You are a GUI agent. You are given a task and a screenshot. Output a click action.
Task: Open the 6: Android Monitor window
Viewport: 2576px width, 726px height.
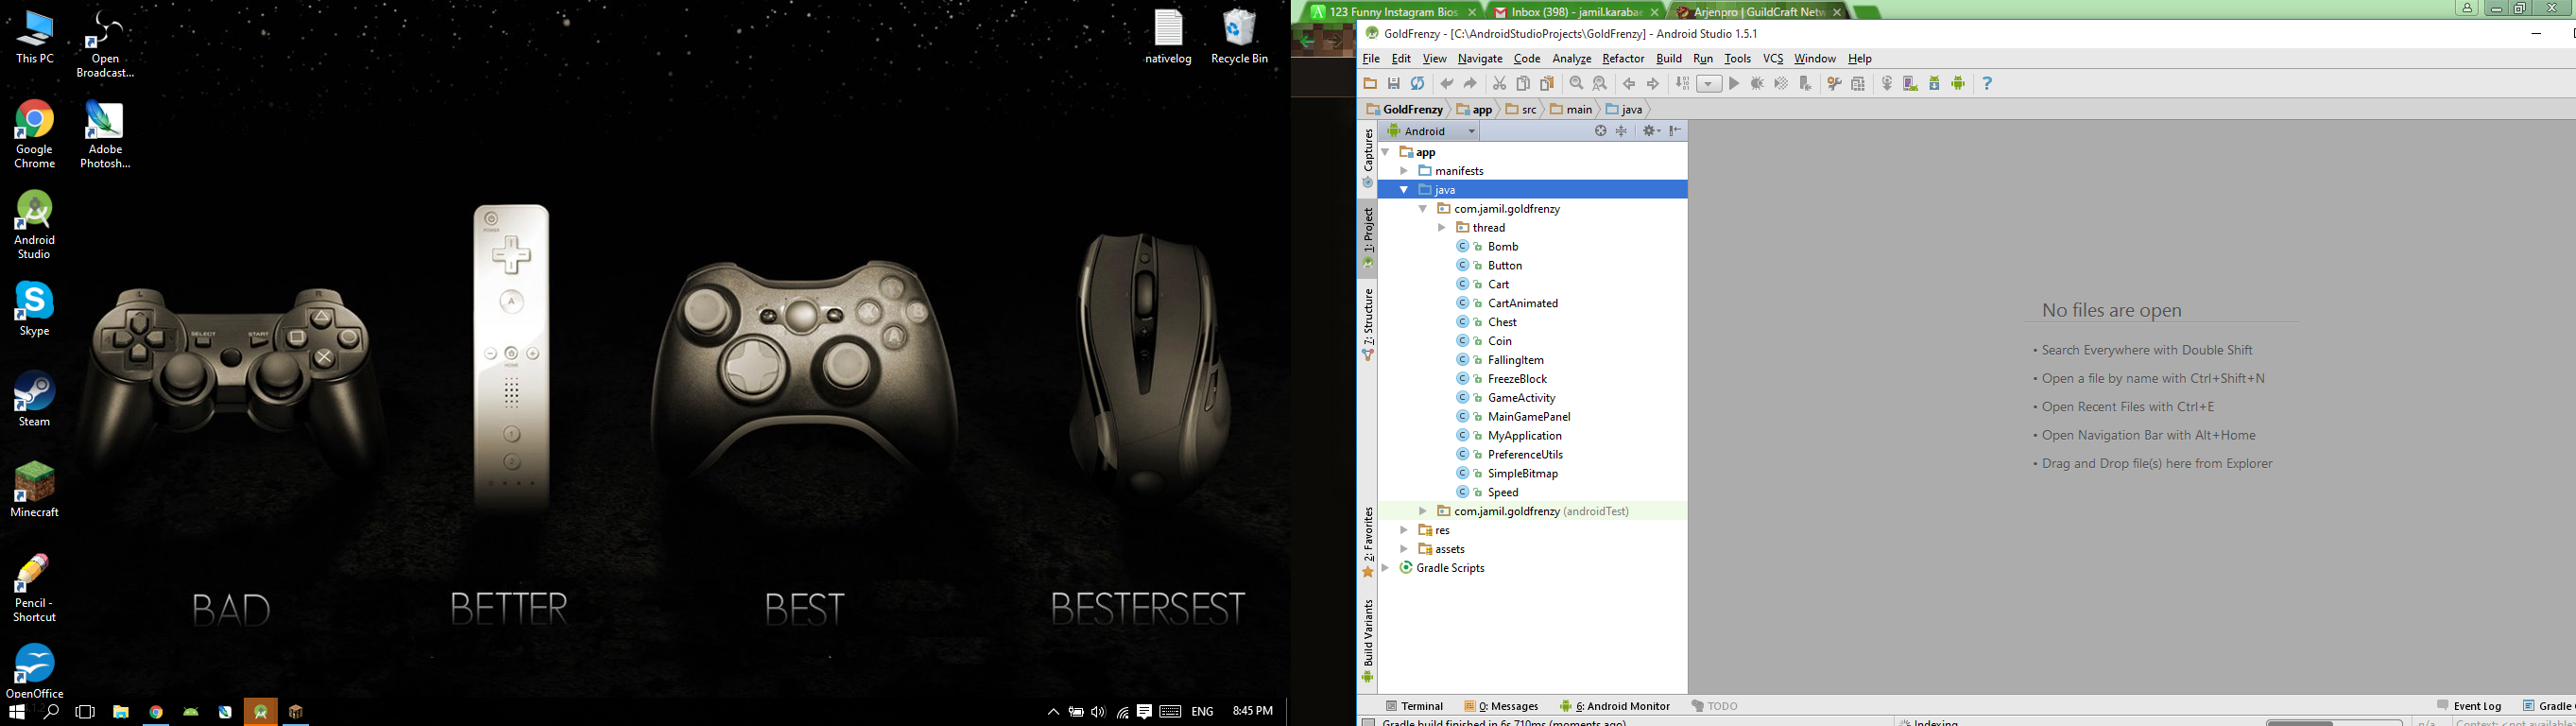tap(1615, 706)
